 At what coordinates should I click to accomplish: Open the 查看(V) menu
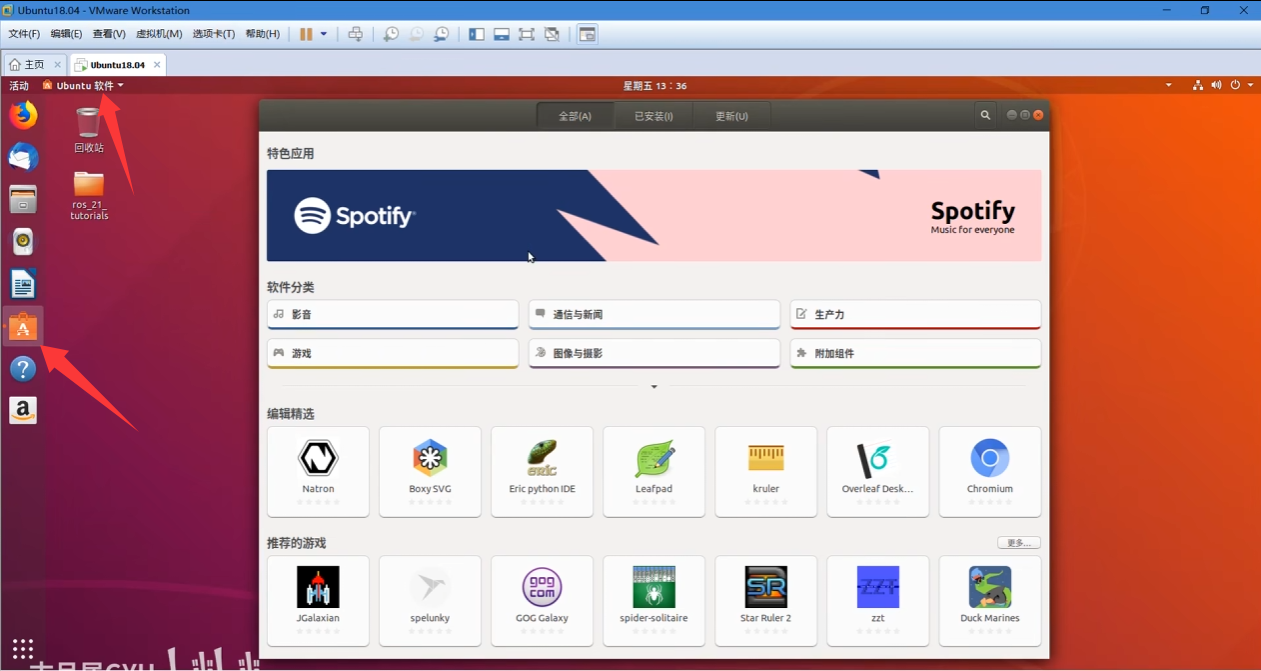coord(109,34)
